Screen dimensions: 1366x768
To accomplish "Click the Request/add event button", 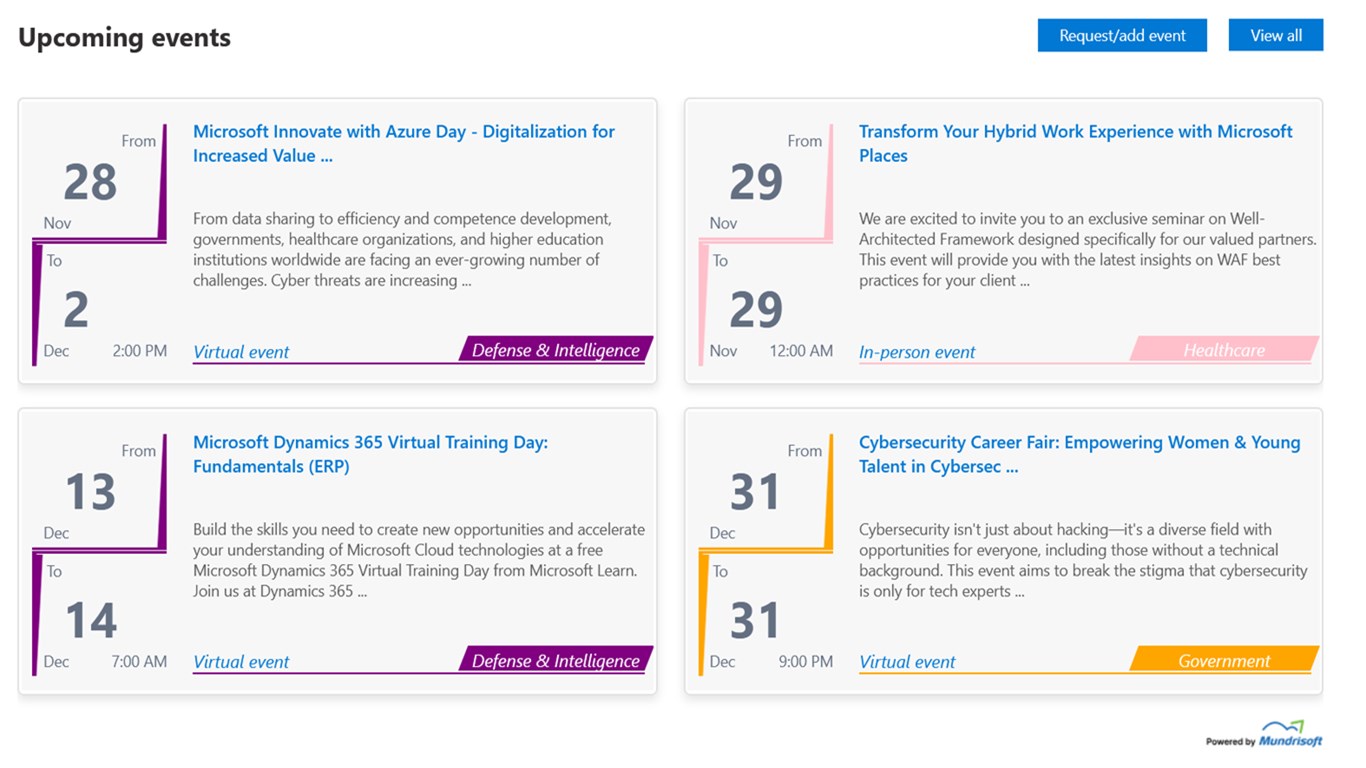I will coord(1122,36).
